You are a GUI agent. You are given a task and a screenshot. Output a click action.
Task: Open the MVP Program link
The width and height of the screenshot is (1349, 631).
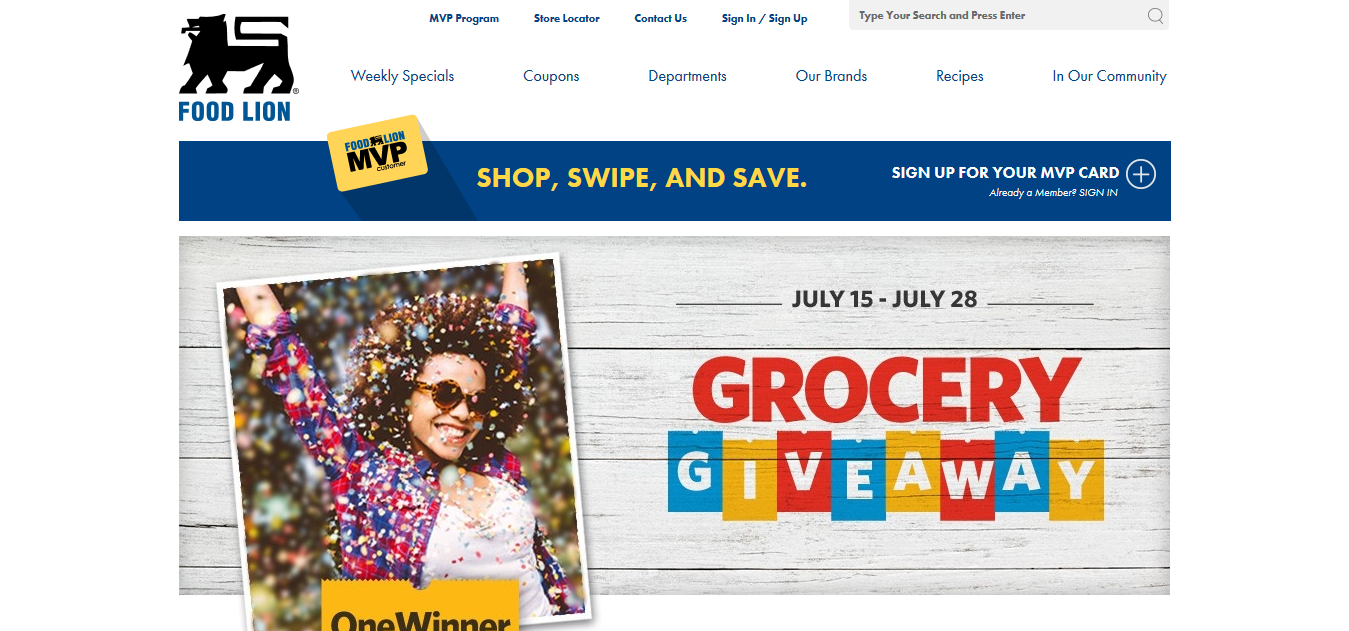[464, 18]
